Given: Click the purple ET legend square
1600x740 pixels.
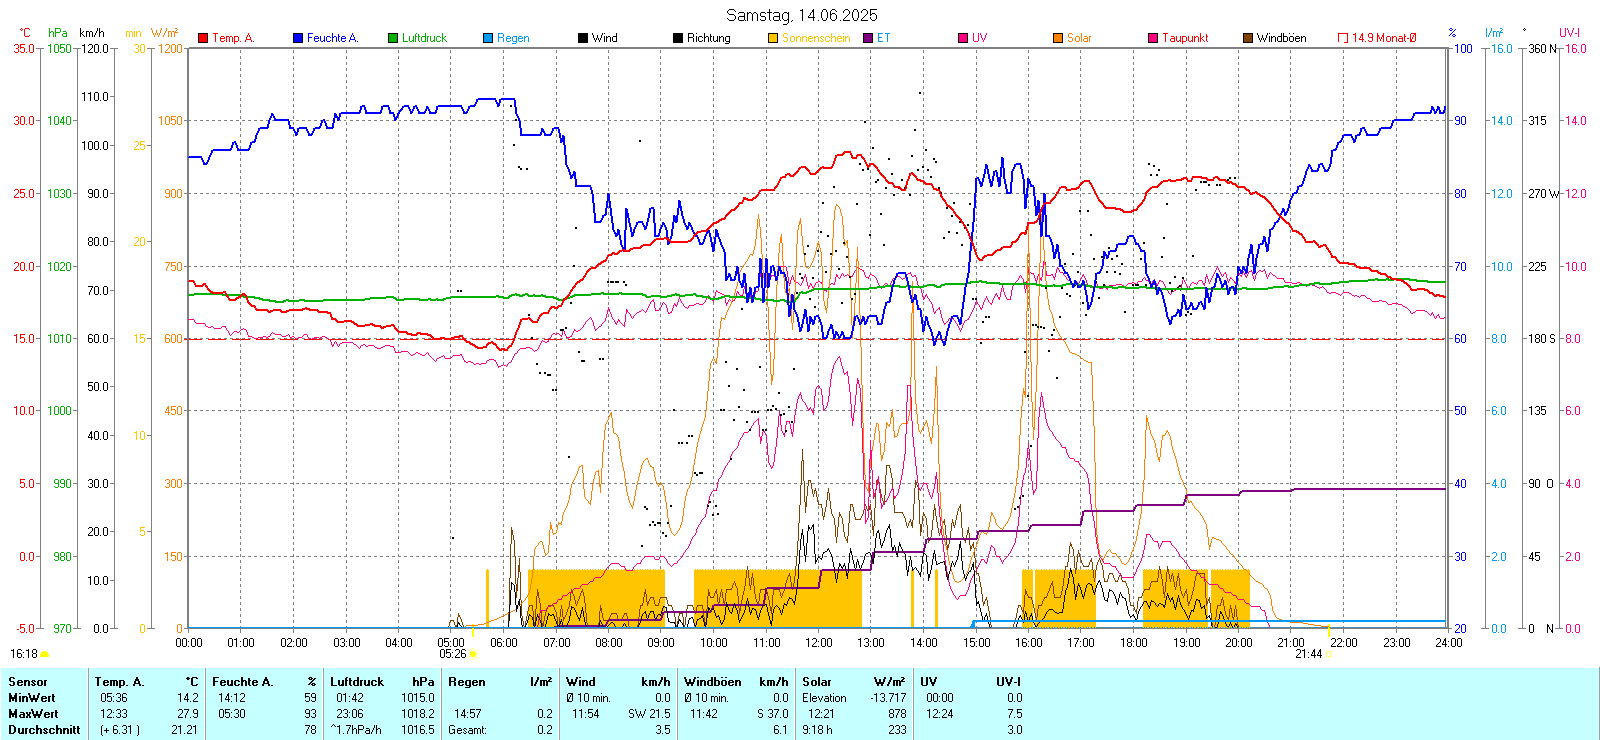Looking at the screenshot, I should point(868,38).
